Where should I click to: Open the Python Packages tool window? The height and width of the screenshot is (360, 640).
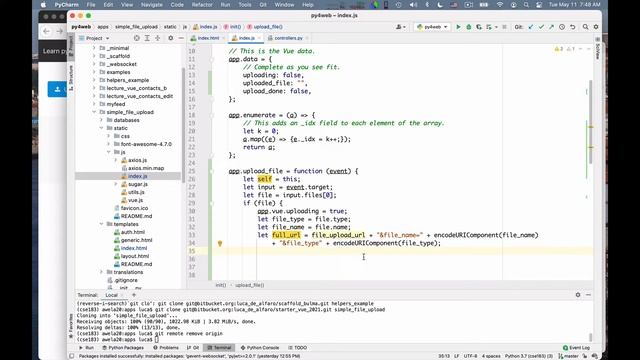click(123, 348)
